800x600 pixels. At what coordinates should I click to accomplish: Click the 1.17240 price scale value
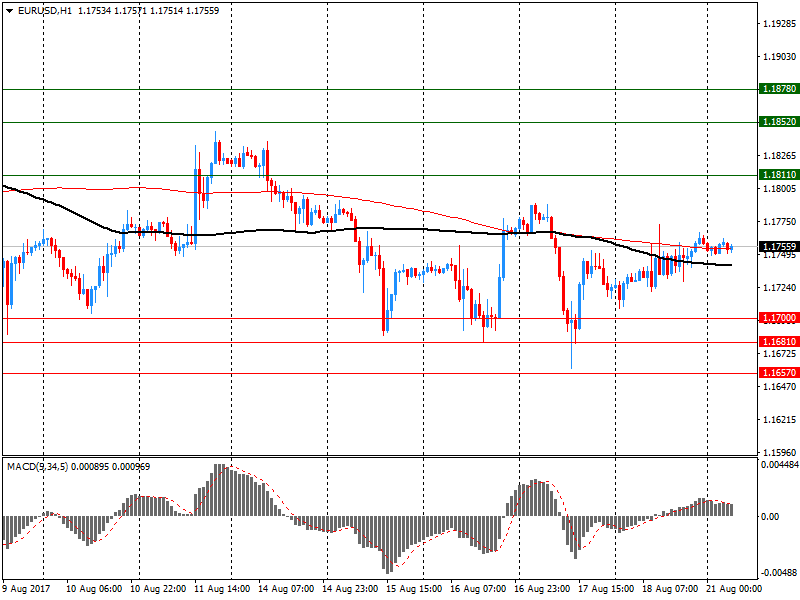point(780,288)
